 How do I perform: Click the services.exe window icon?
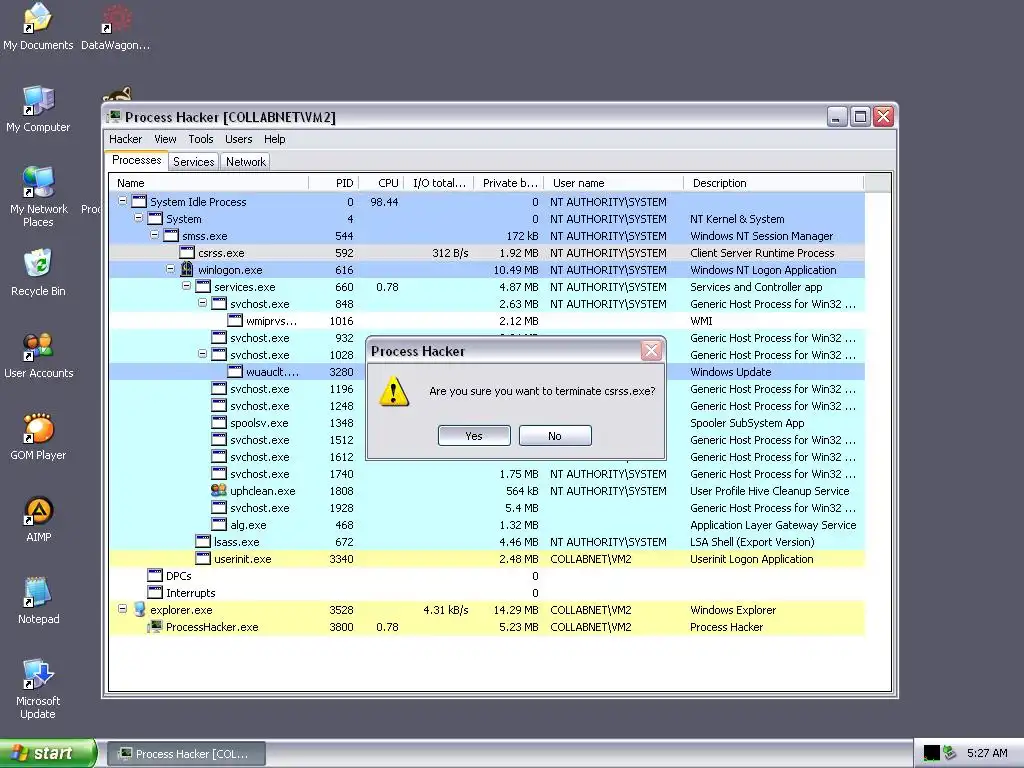203,287
